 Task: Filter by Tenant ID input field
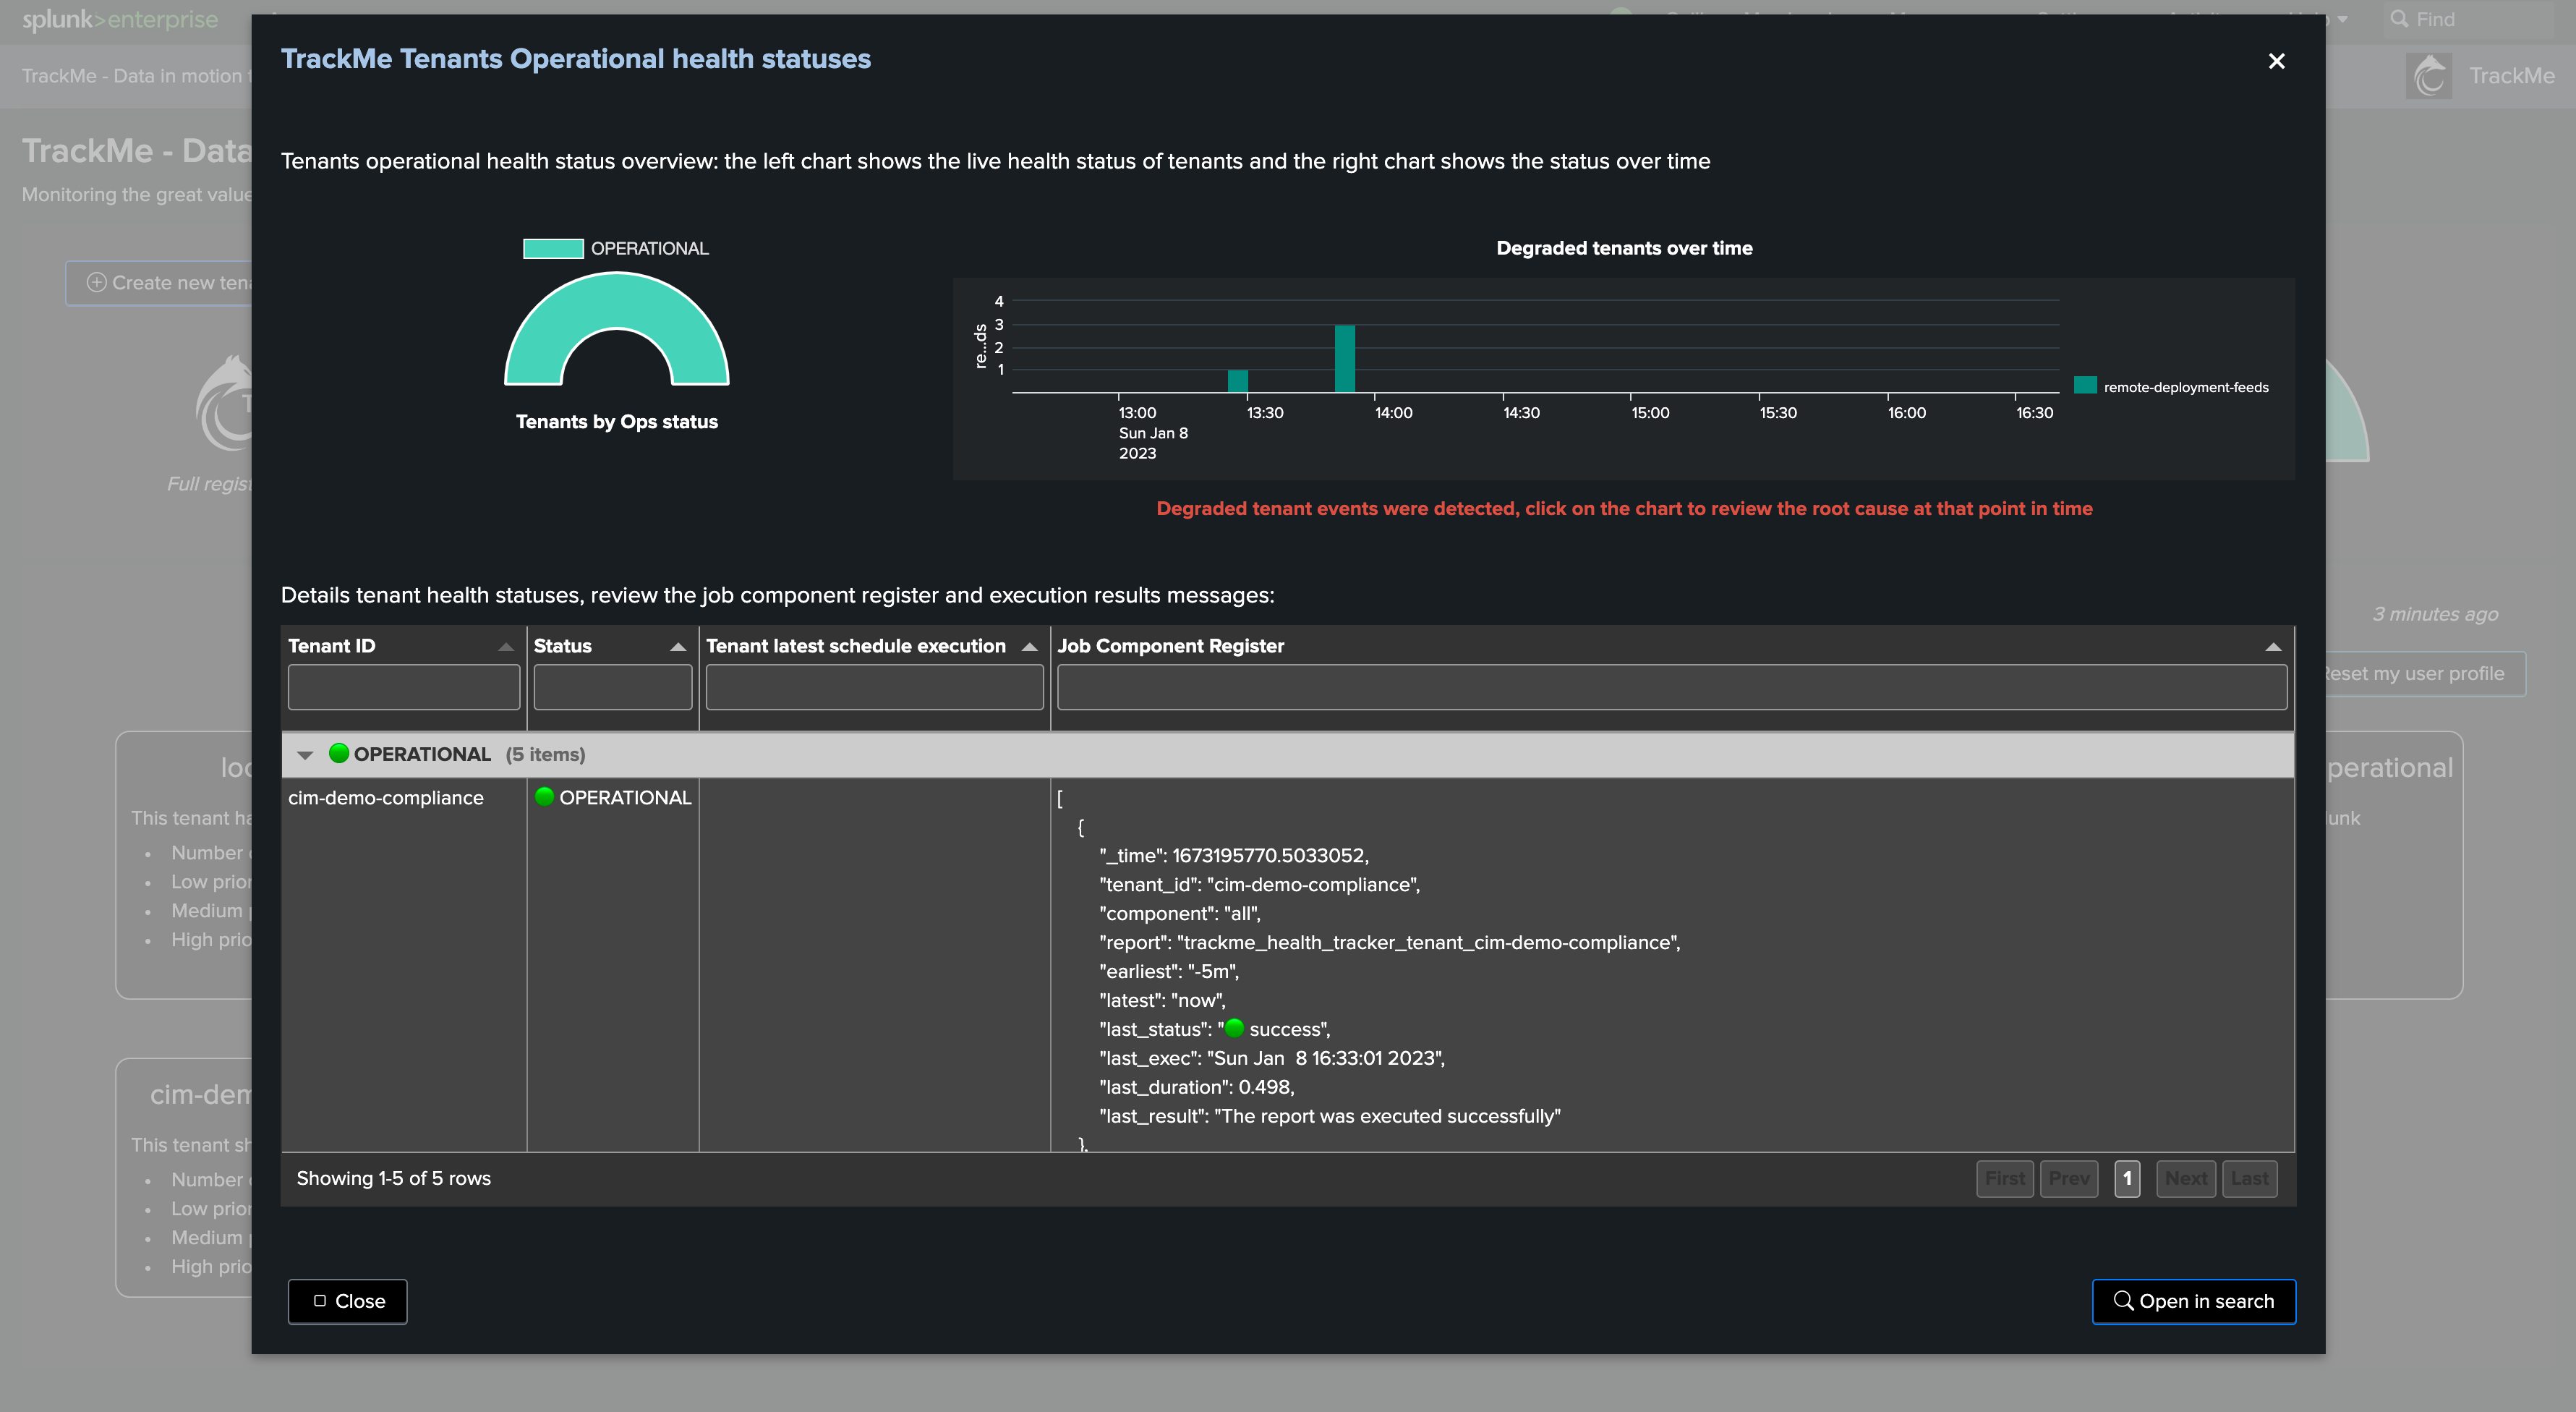(403, 687)
